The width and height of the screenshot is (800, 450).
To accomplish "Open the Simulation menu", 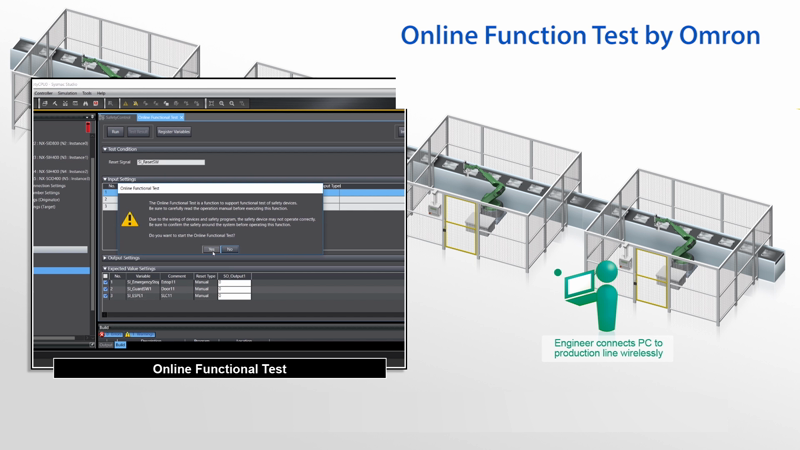I will point(67,93).
